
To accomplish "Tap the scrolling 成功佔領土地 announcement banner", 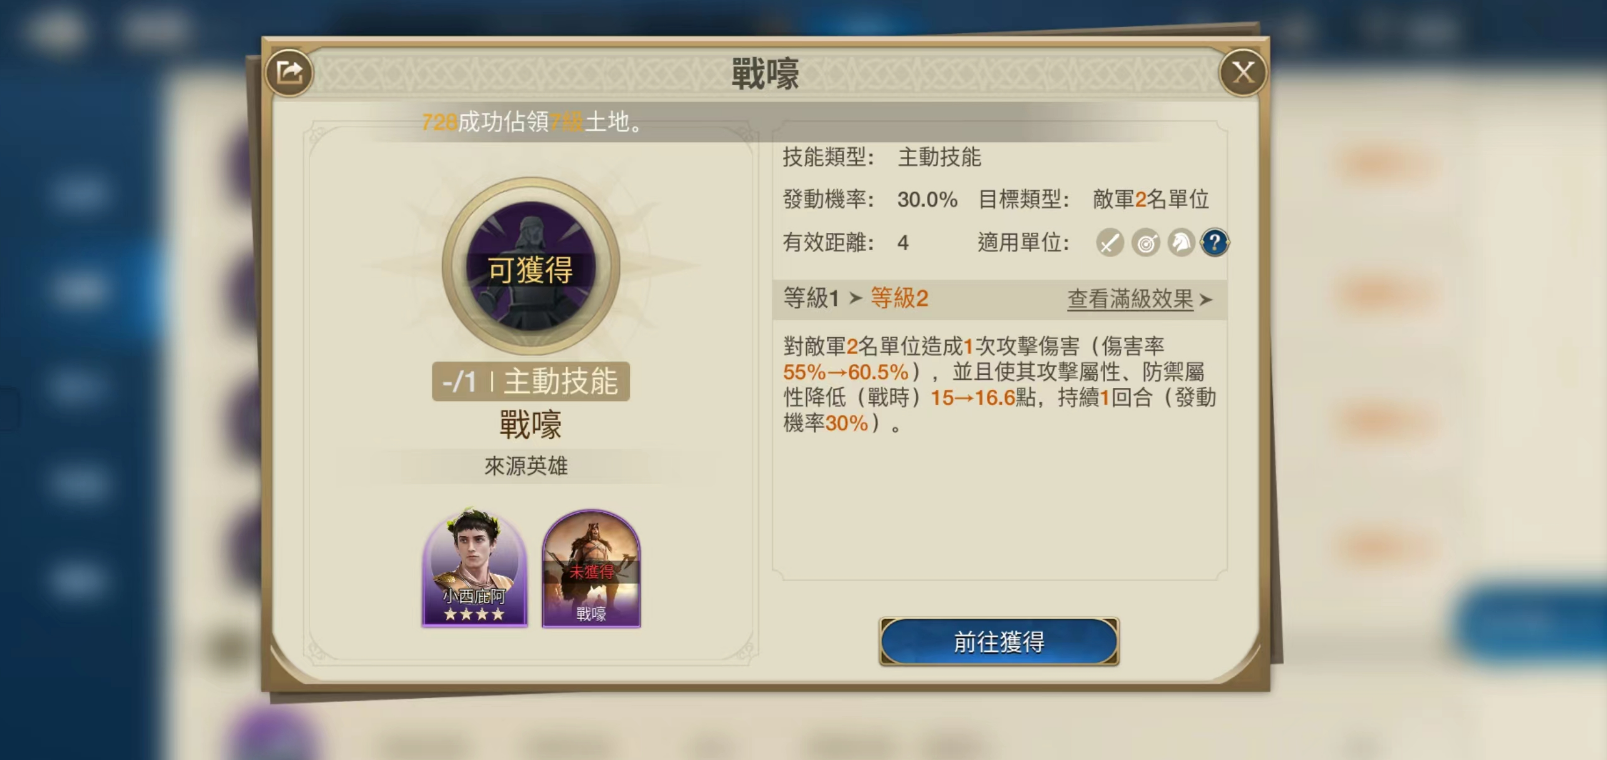I will [534, 122].
